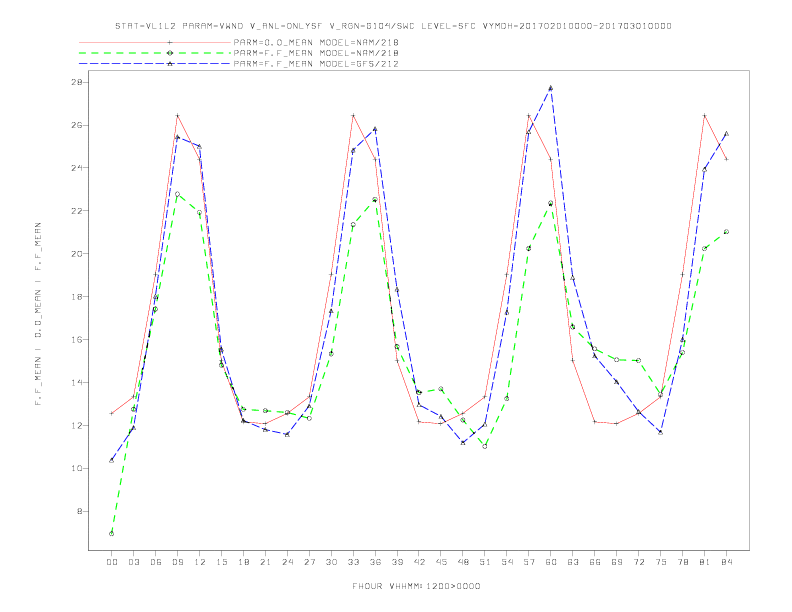Screen dimensions: 792x612
Task: Click the x-axis tick label 42
Action: (x=419, y=562)
